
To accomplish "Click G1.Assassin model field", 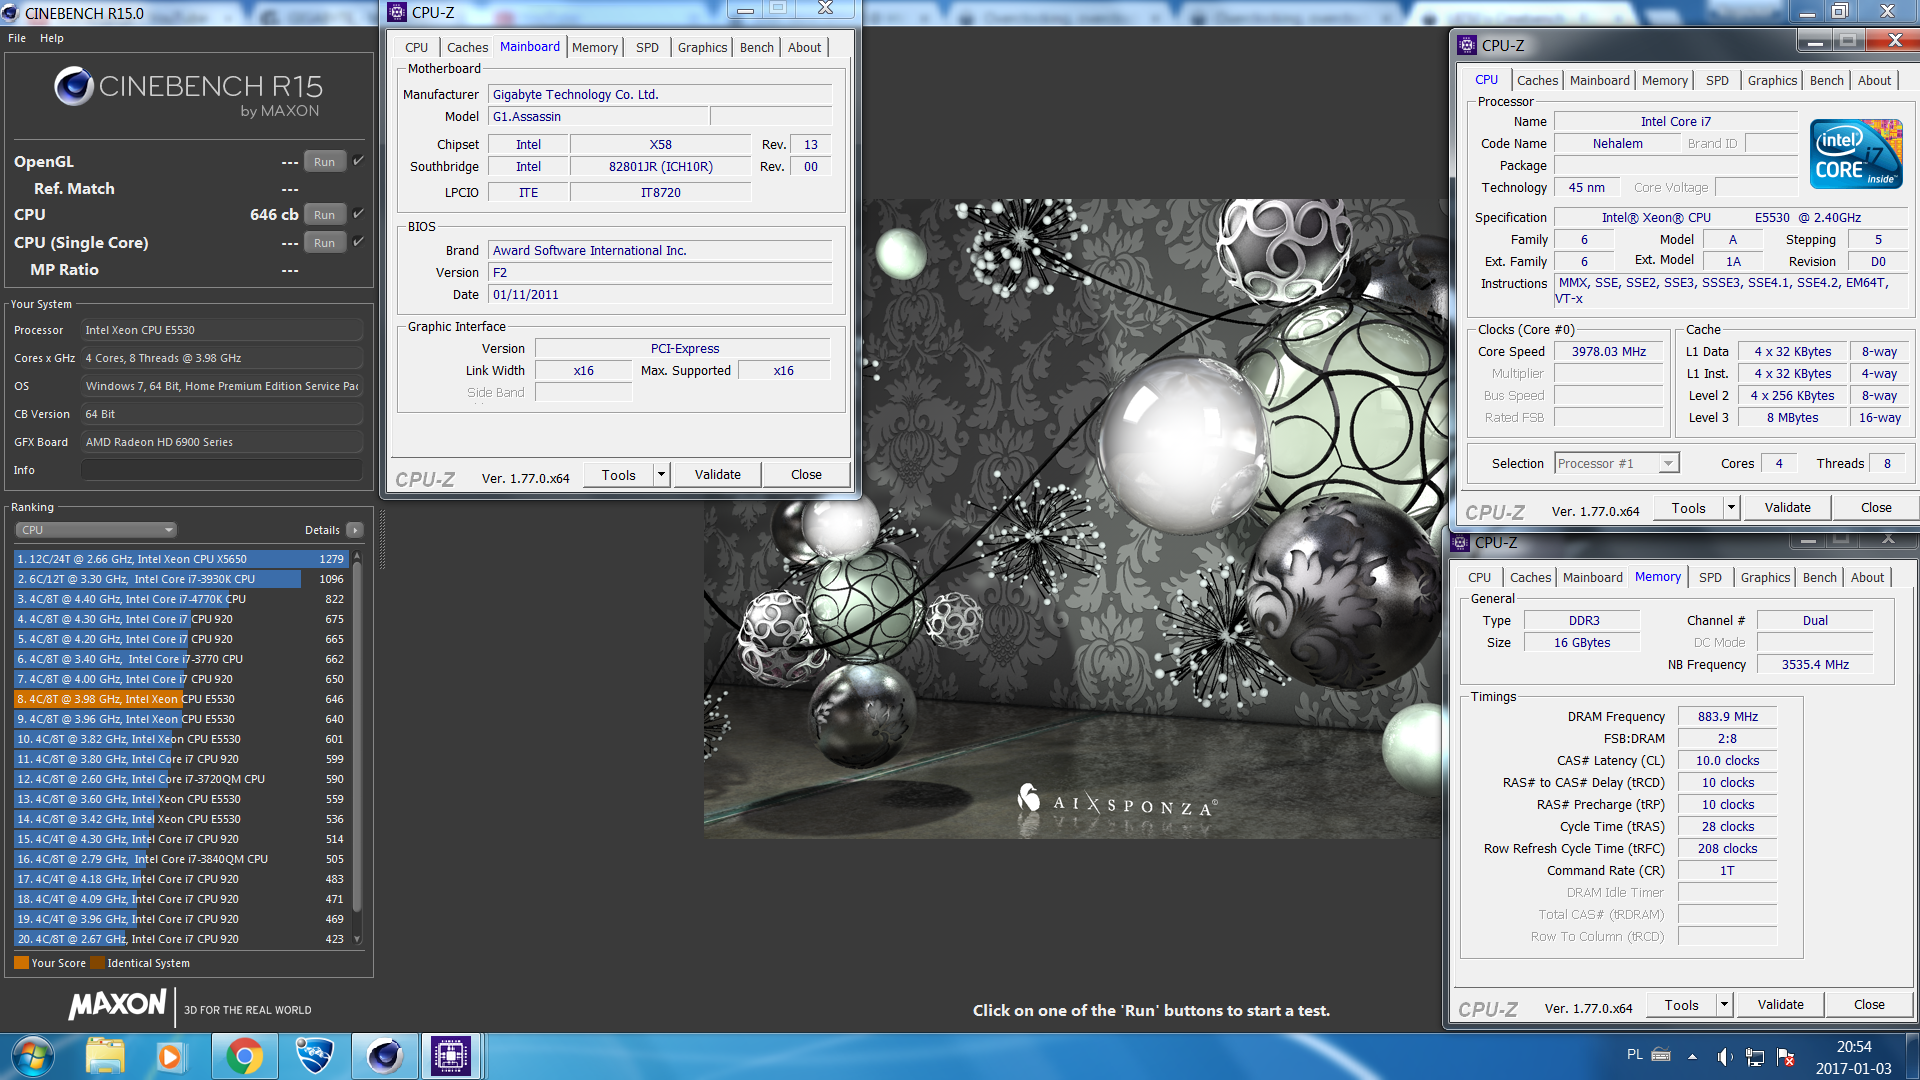I will [598, 117].
